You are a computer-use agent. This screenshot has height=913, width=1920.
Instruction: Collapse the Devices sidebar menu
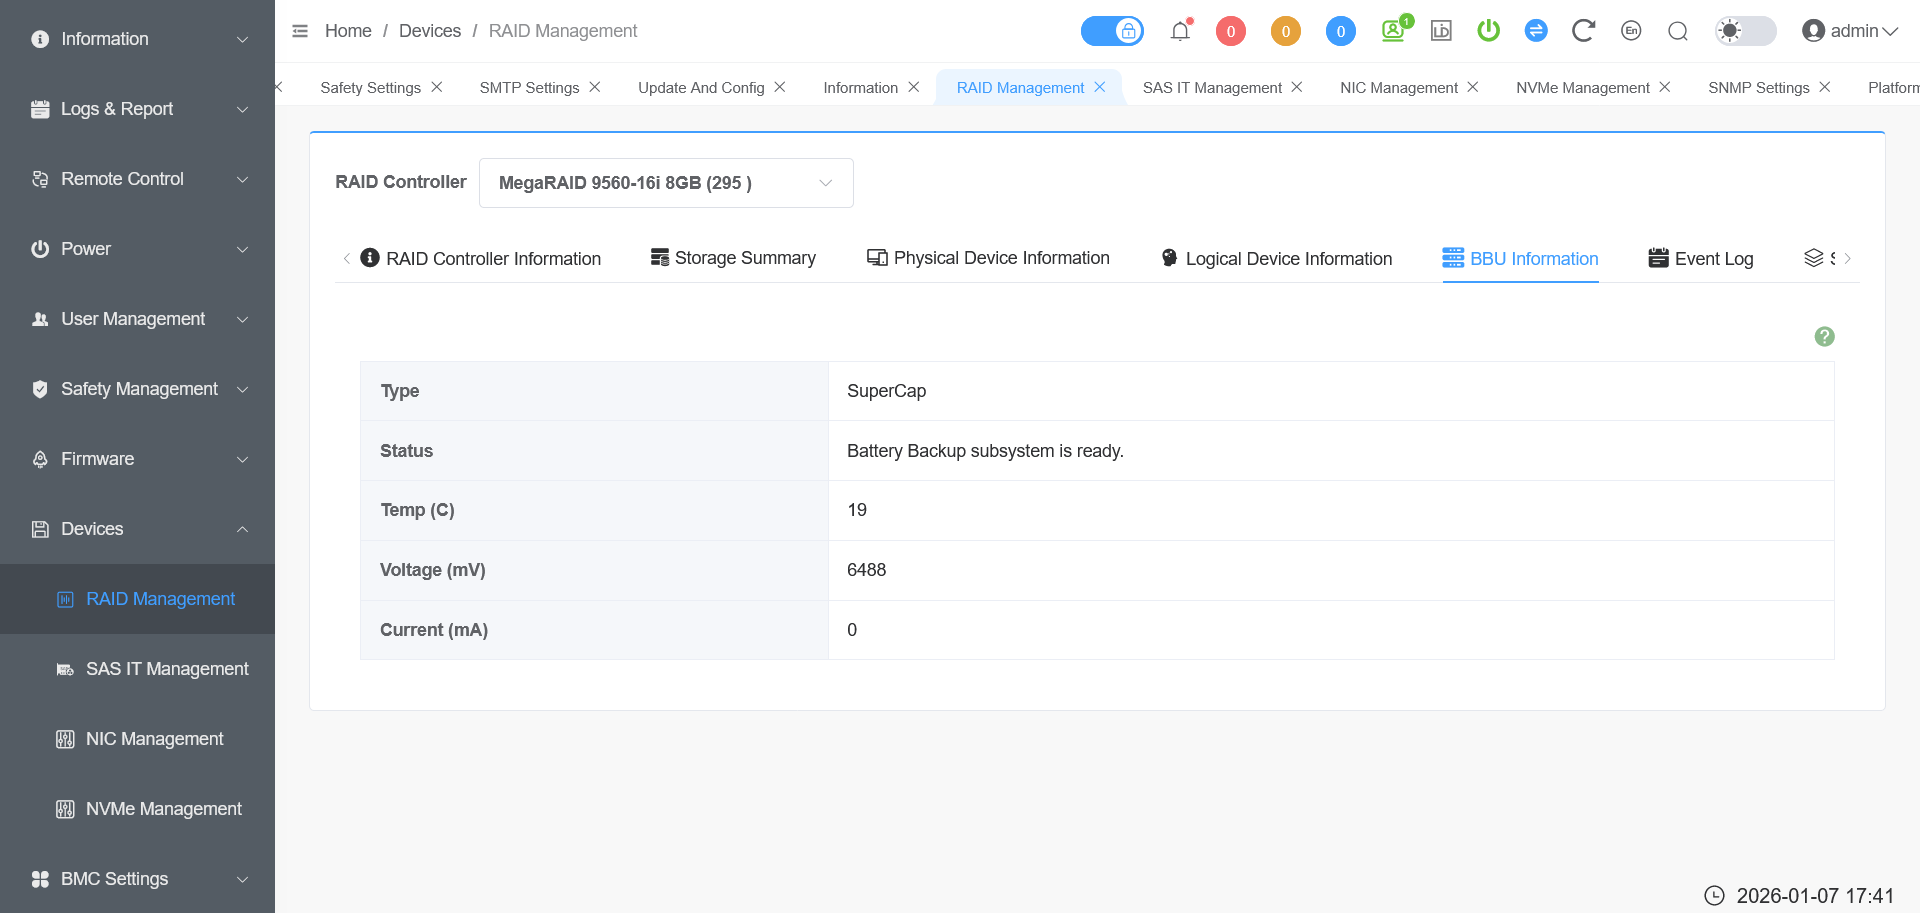[138, 529]
